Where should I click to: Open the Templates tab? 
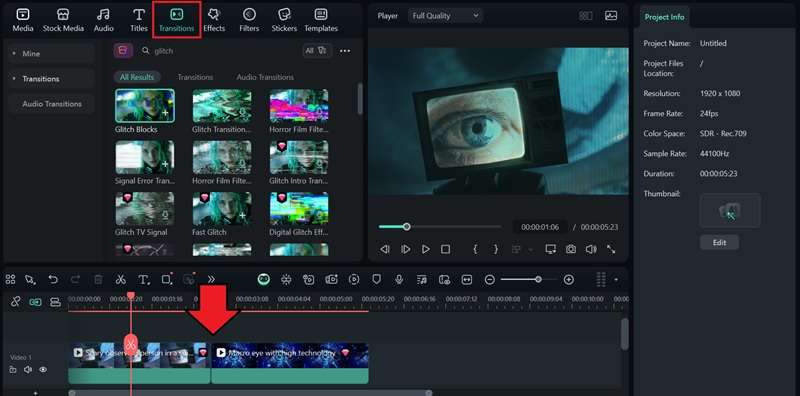321,20
